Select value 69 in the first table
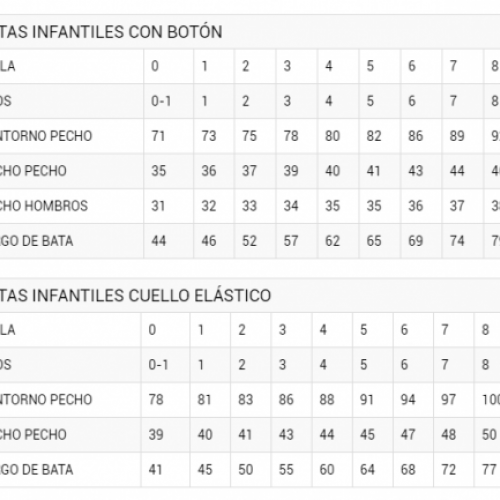Screen dimensions: 500x500 click(416, 241)
